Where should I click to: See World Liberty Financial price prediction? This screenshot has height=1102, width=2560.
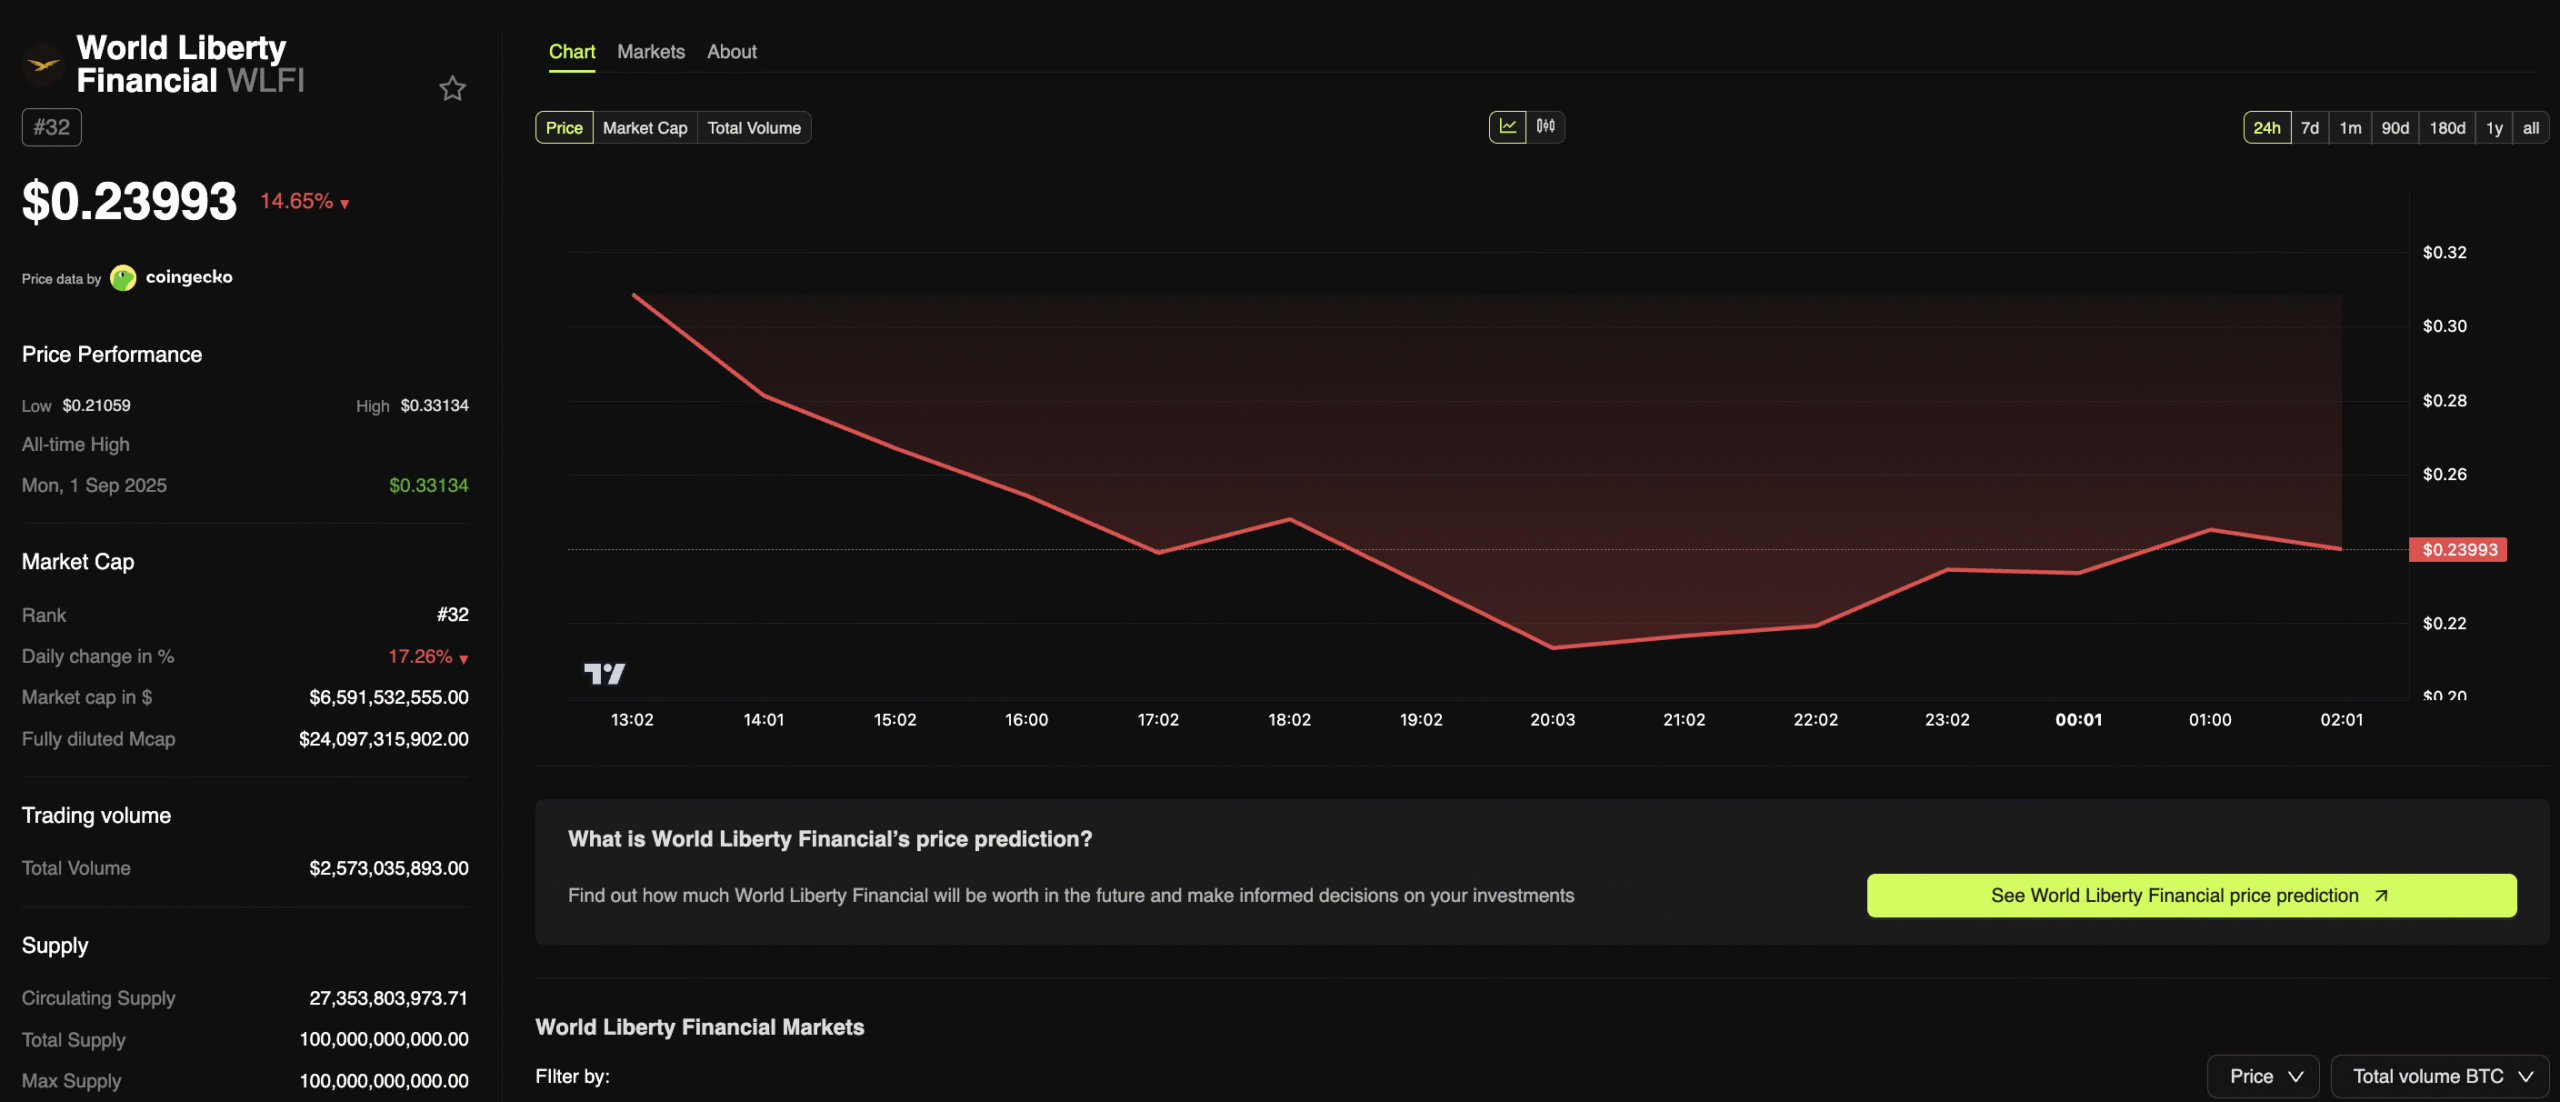point(2191,896)
